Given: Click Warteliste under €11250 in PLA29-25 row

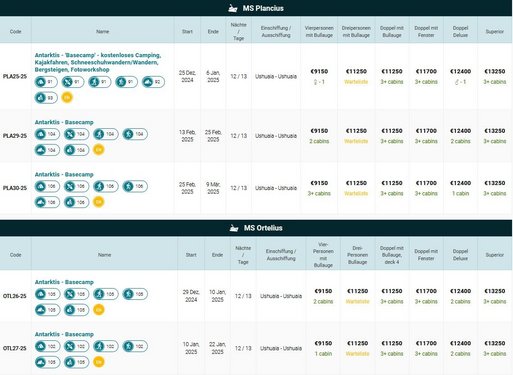Looking at the screenshot, I should pos(356,141).
